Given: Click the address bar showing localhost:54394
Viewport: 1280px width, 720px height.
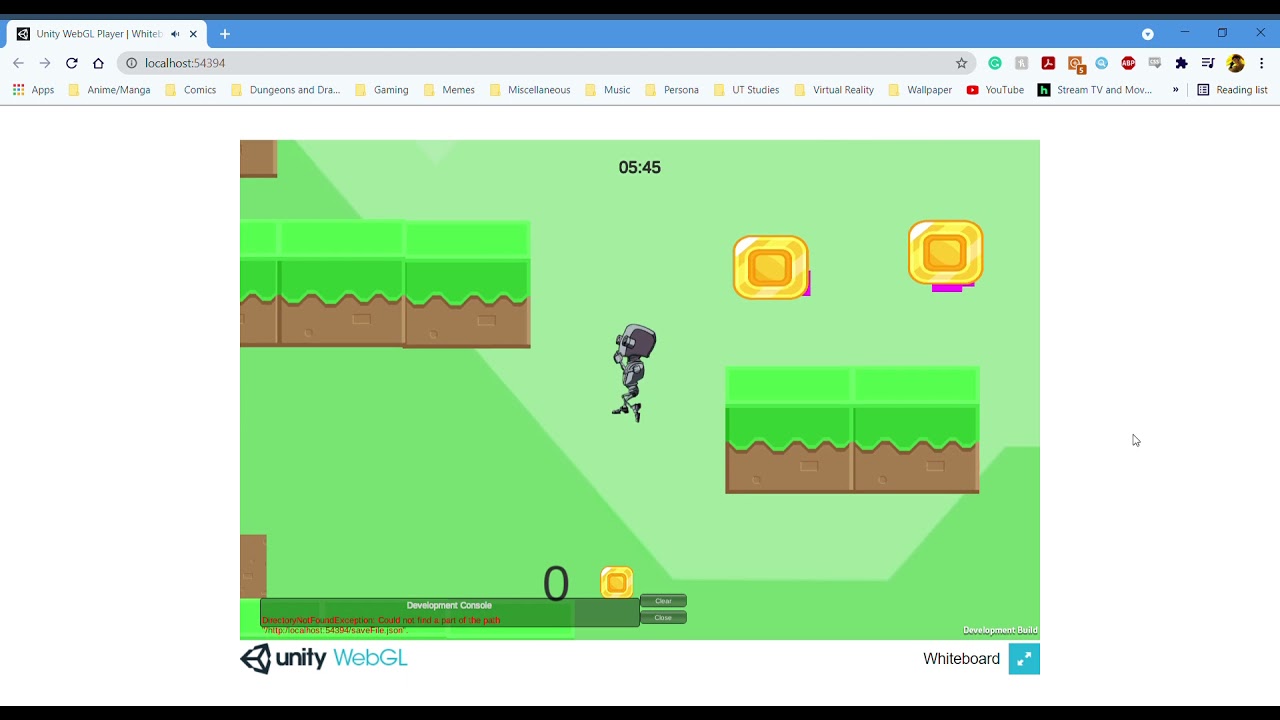Looking at the screenshot, I should pyautogui.click(x=548, y=63).
